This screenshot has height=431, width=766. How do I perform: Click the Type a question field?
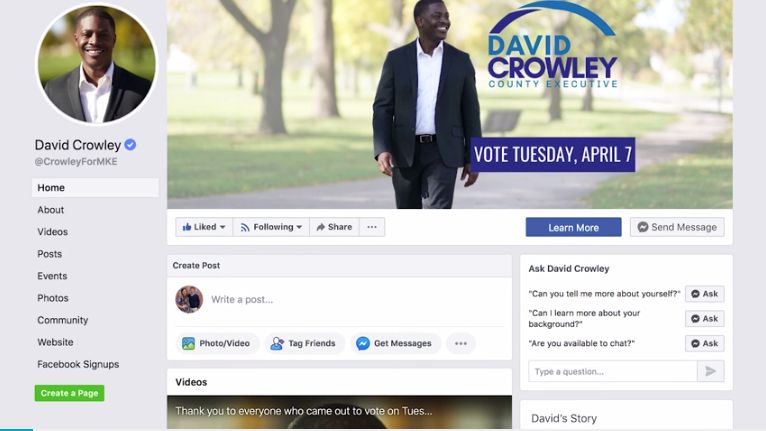coord(613,371)
